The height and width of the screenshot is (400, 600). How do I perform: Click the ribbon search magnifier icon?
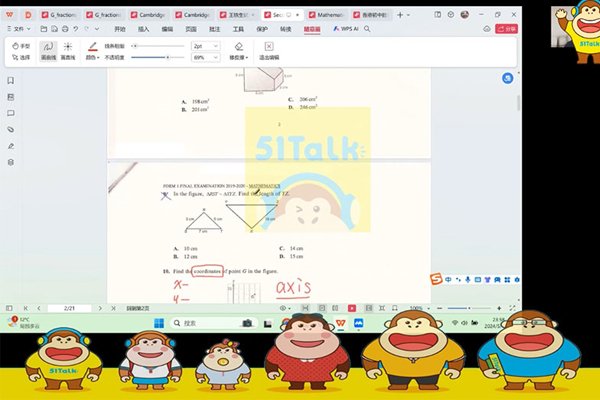[x=367, y=29]
